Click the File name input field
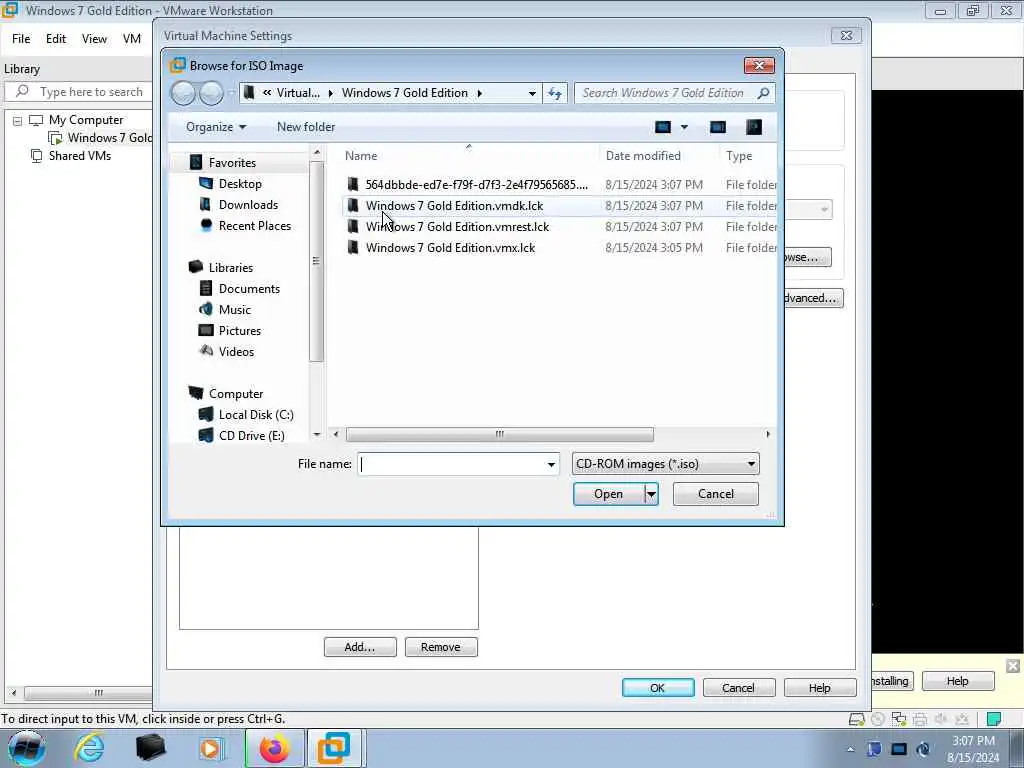The image size is (1024, 768). 452,464
